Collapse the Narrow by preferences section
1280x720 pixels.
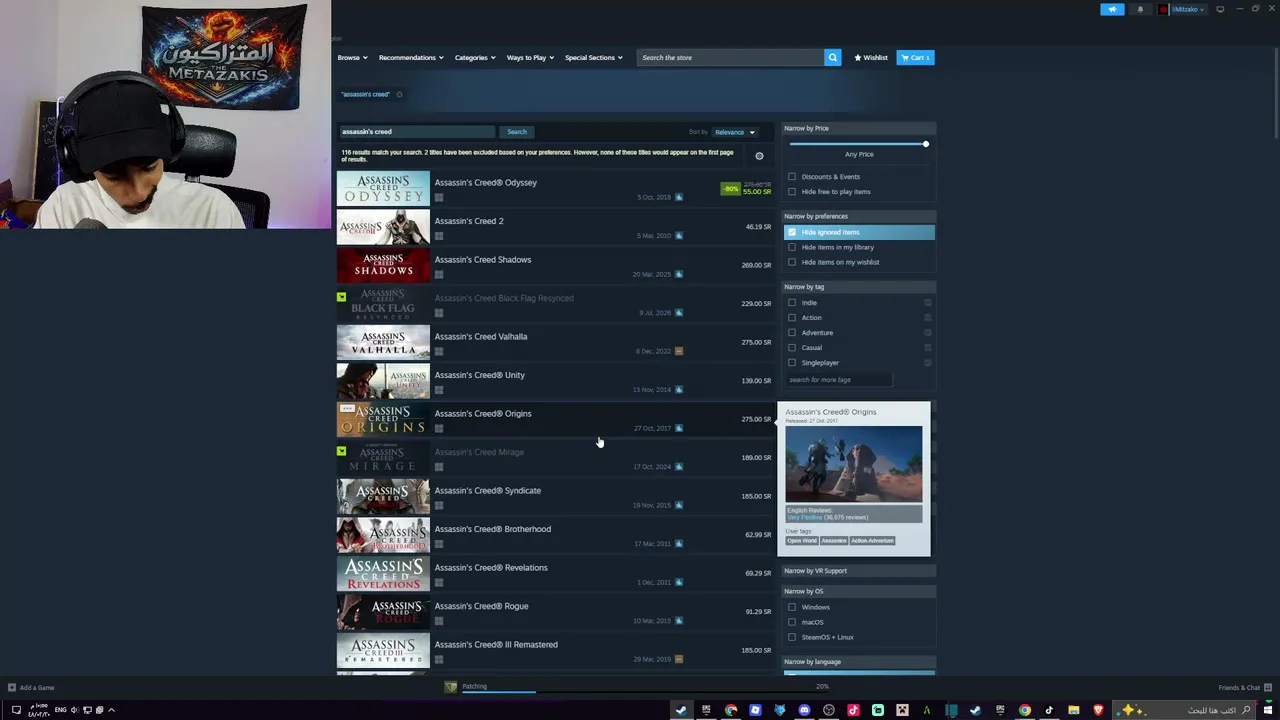click(x=858, y=216)
